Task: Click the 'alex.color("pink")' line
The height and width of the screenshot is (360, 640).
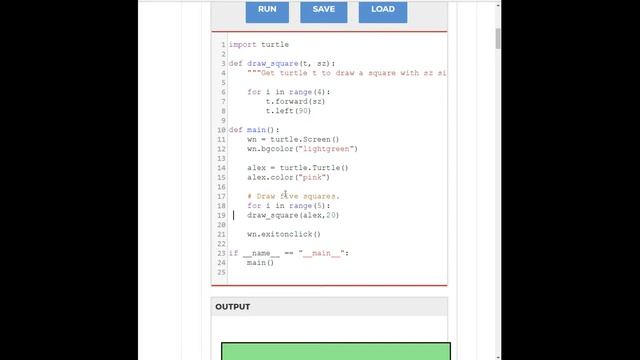Action: pos(288,178)
